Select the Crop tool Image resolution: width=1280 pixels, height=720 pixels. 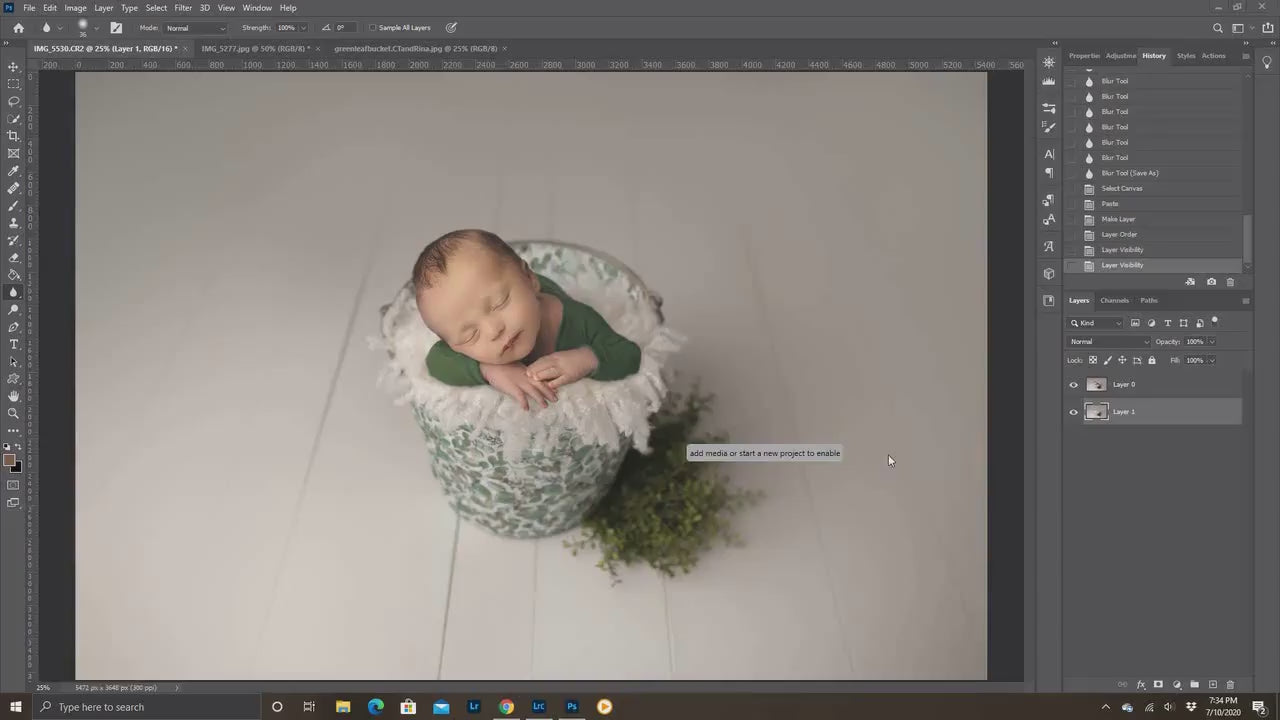13,135
